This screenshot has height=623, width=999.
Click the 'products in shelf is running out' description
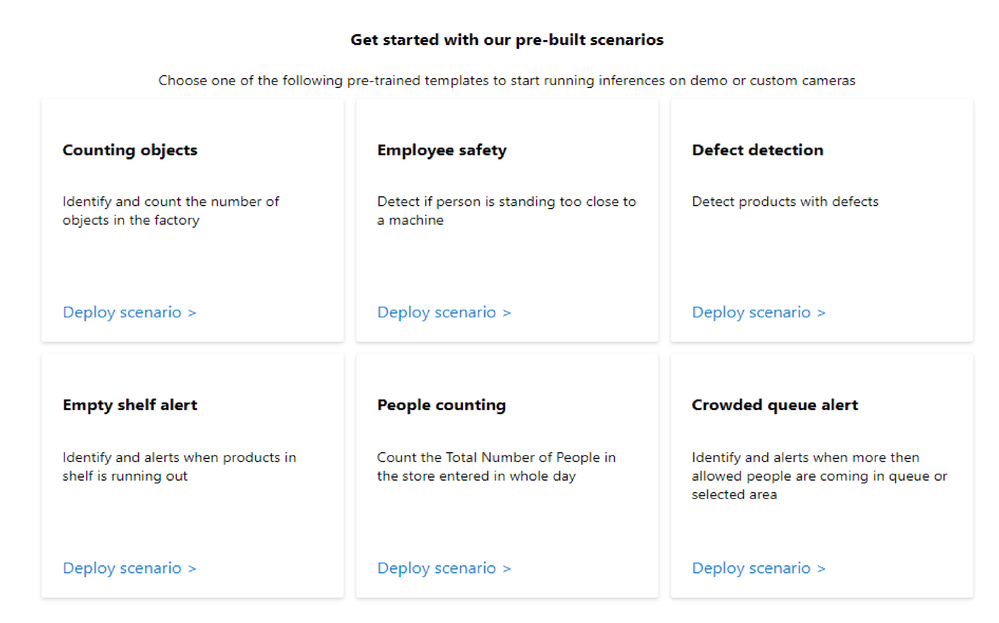[x=179, y=467]
